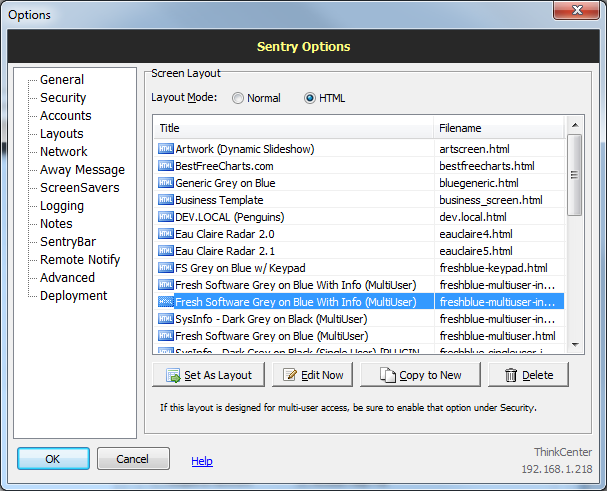Screen dimensions: 607x491
Task: Click the HTML icon beside BestFreeCharts.com
Action: [166, 166]
